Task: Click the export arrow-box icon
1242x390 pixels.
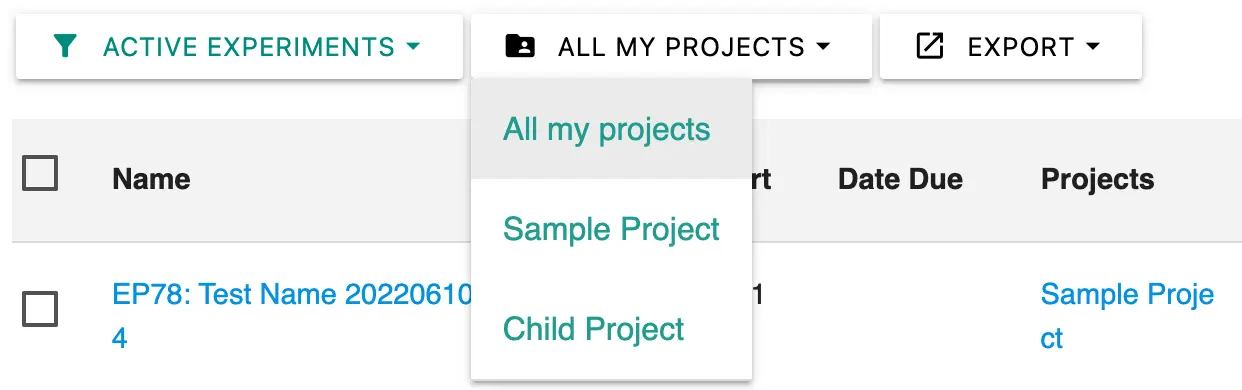Action: pyautogui.click(x=930, y=46)
